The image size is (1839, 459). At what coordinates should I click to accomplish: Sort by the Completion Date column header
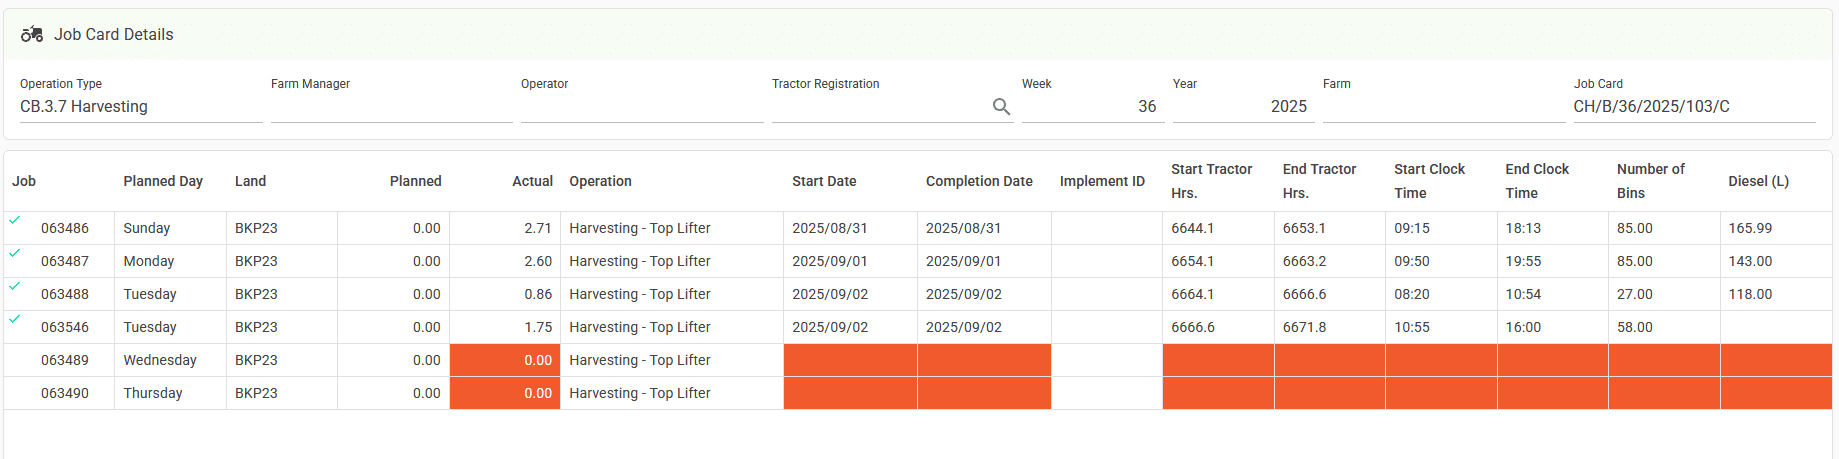(978, 181)
